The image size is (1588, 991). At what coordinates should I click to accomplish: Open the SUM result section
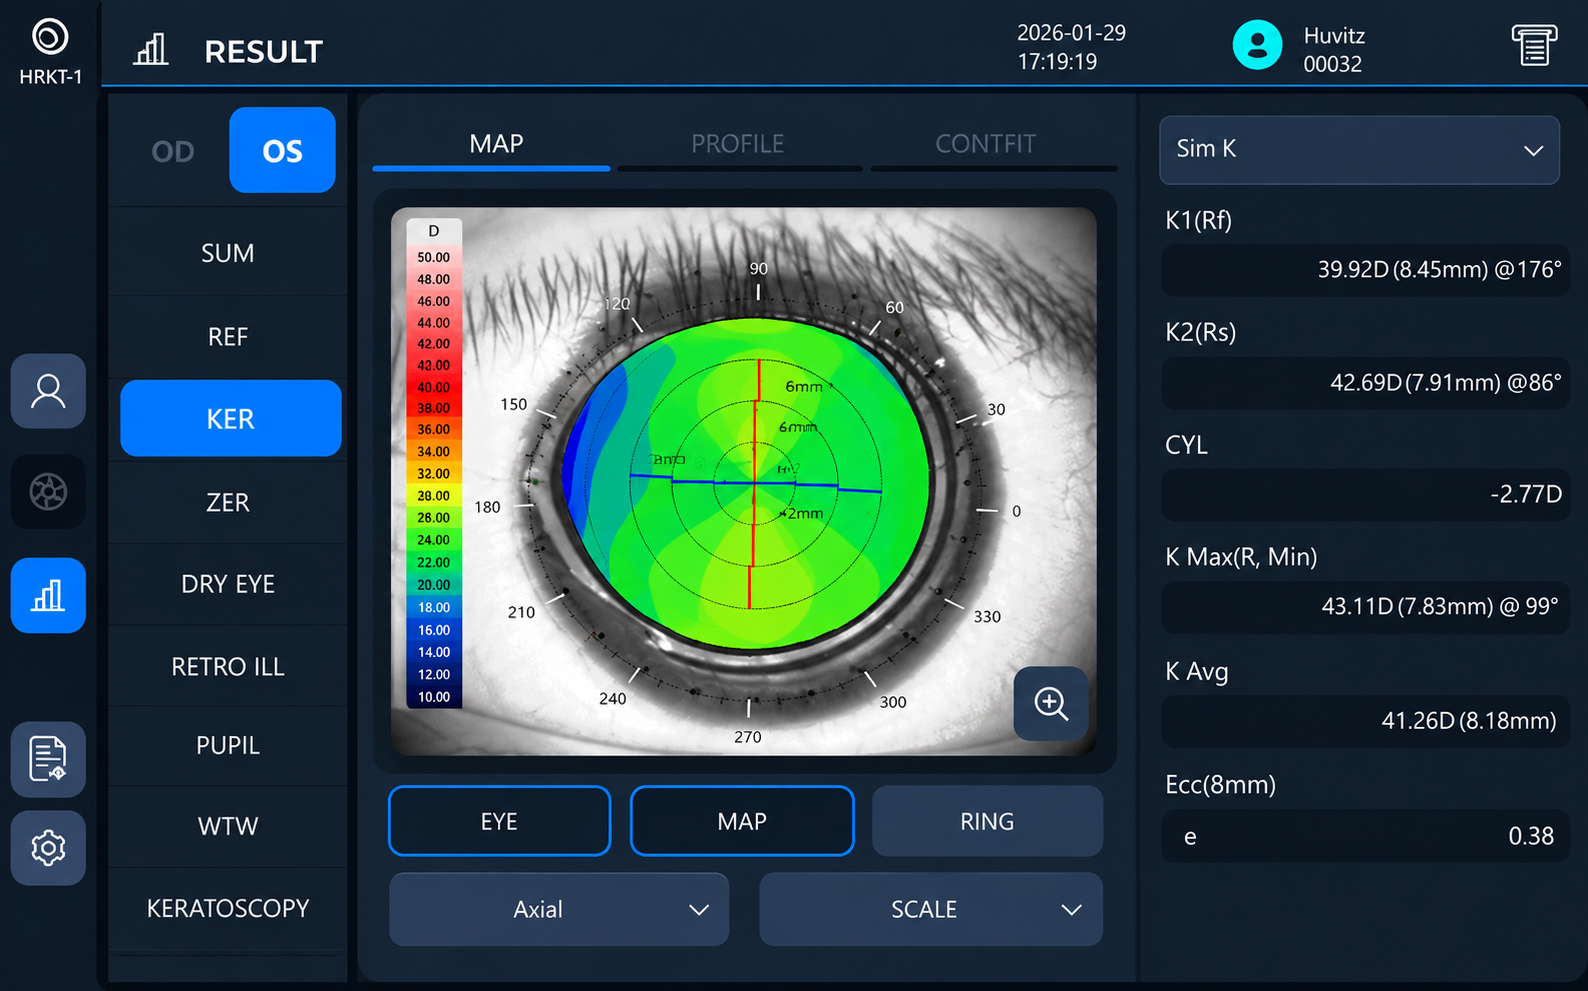click(x=228, y=253)
